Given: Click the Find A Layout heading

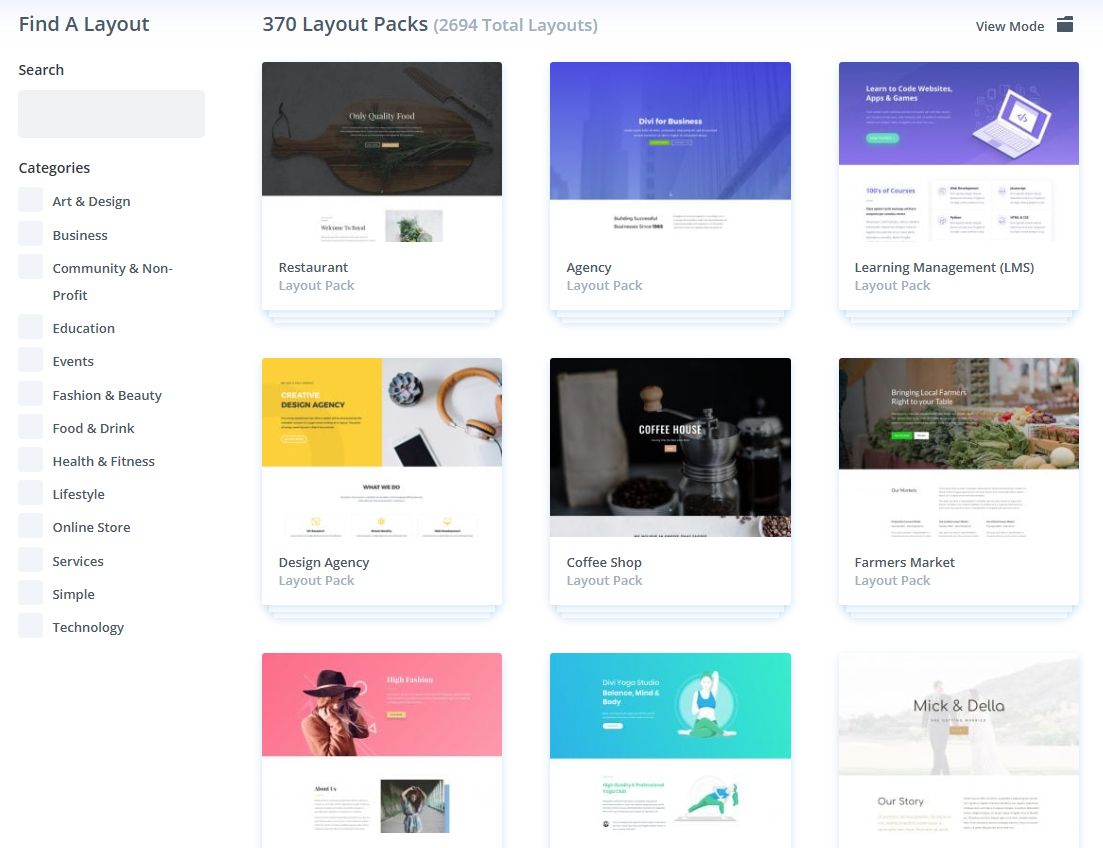Looking at the screenshot, I should click(x=84, y=25).
